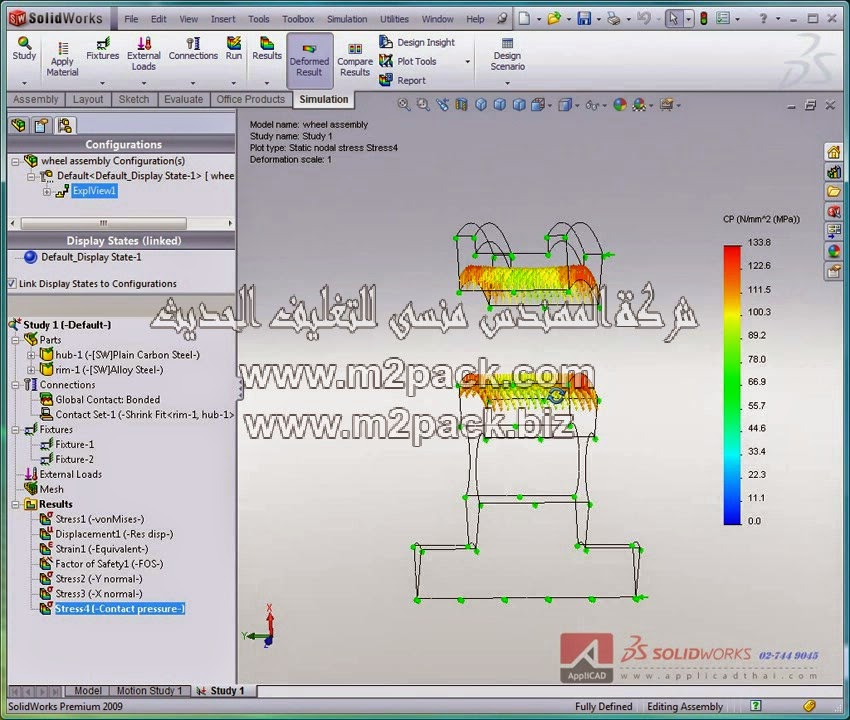
Task: Open the Toolbox menu
Action: (298, 19)
